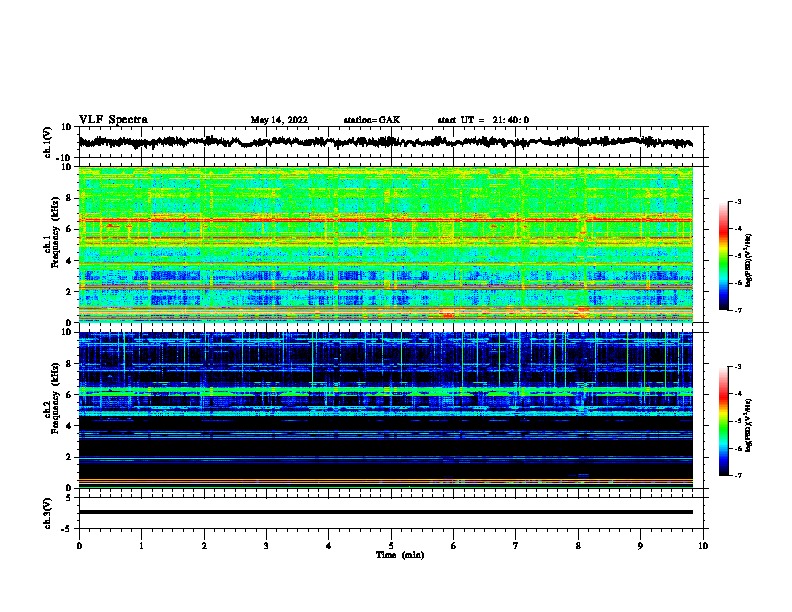
Task: Click inside the ch.2 frequency spectrogram
Action: 385,410
